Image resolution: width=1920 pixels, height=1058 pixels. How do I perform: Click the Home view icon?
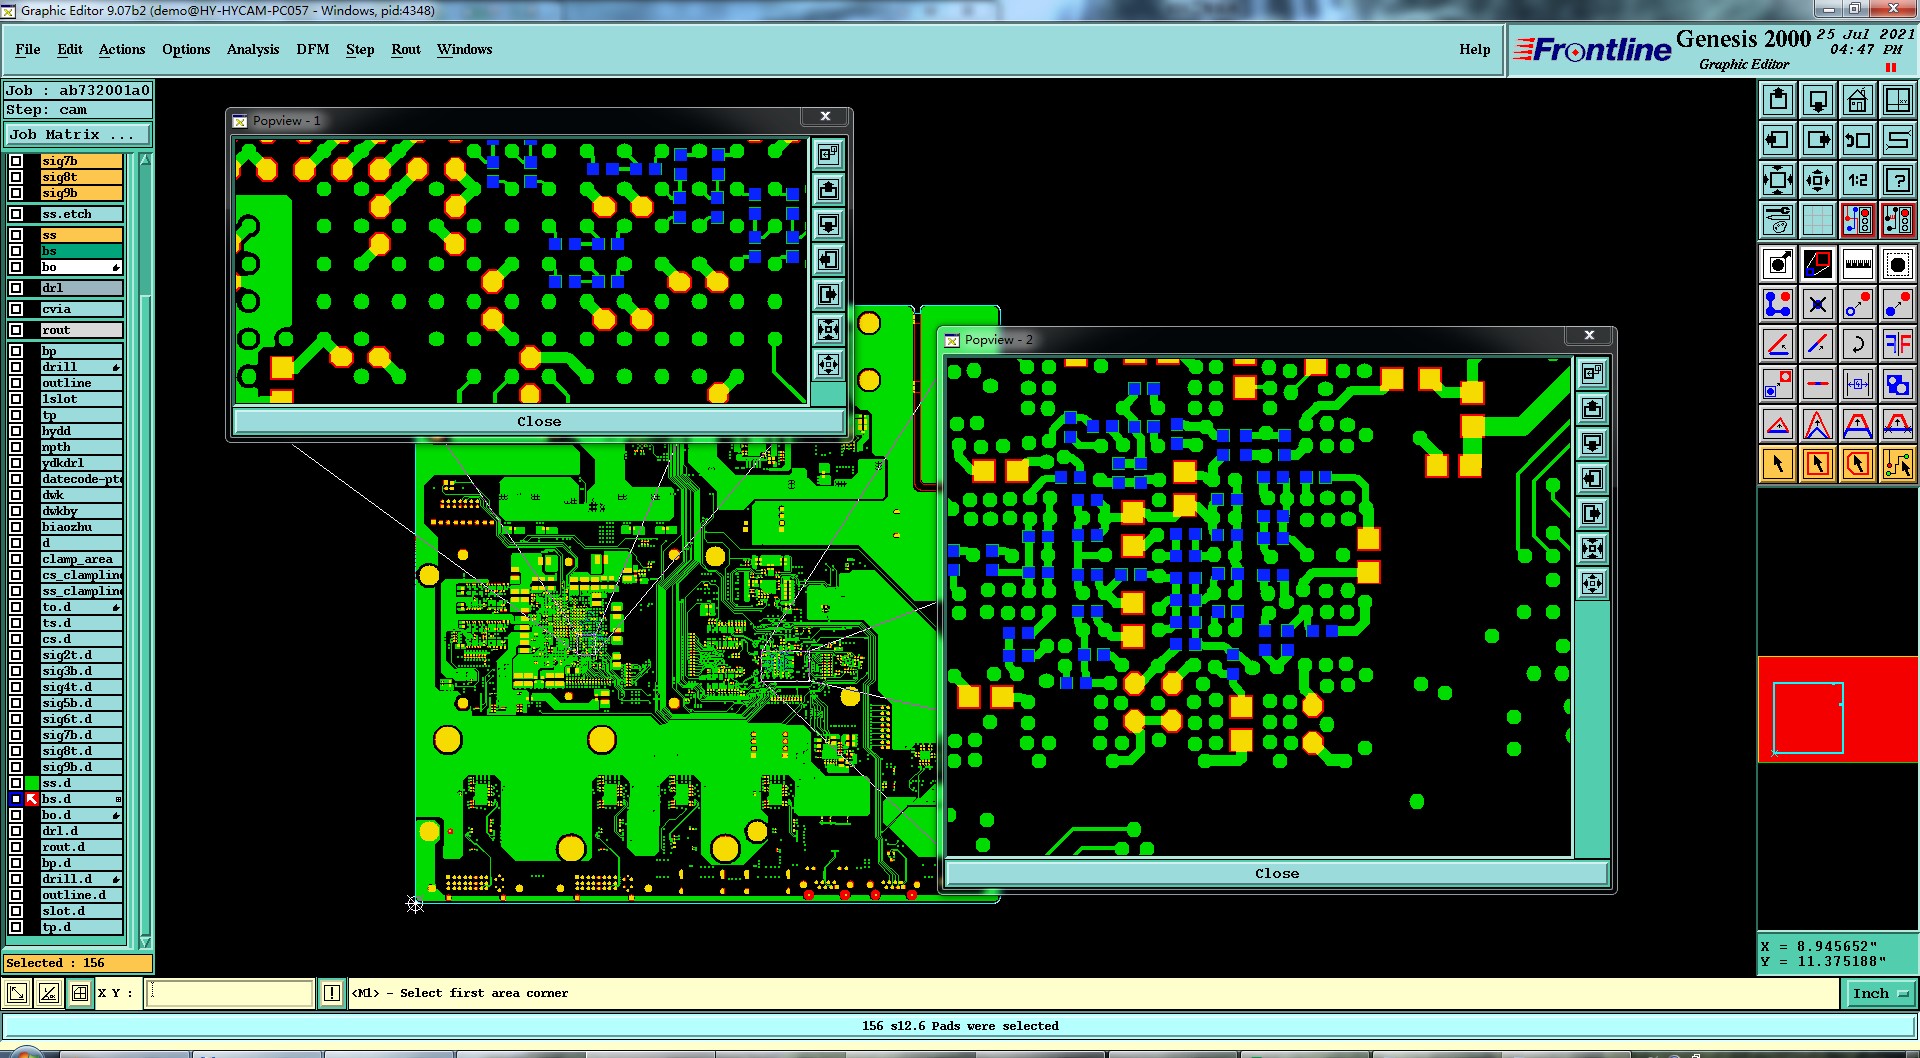[x=1858, y=100]
